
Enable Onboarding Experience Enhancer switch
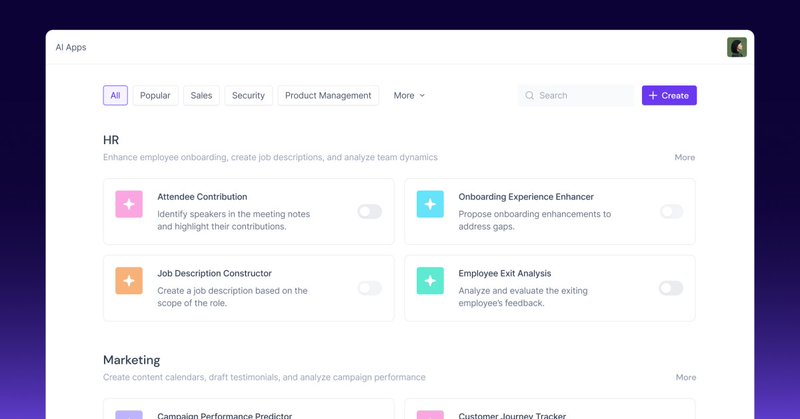671,211
